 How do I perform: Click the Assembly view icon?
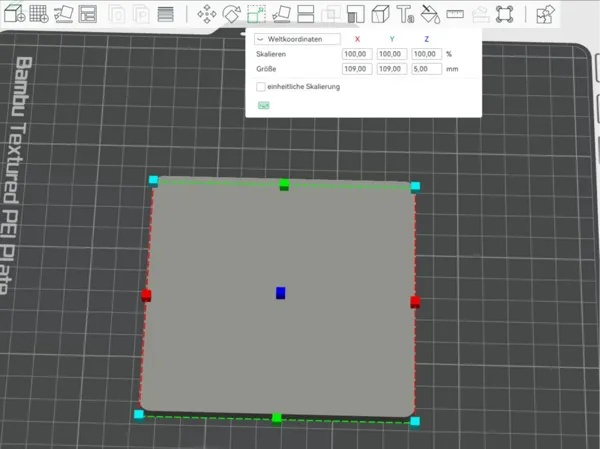tap(504, 14)
